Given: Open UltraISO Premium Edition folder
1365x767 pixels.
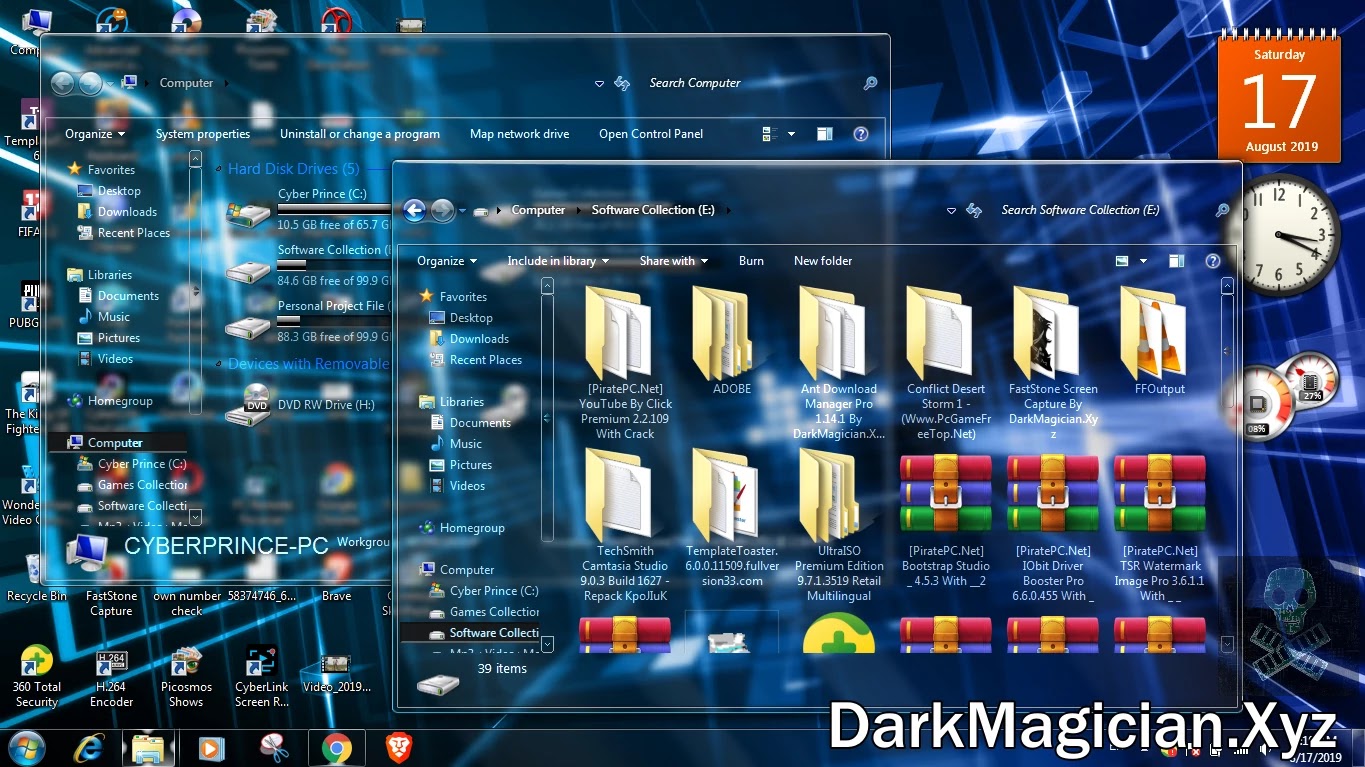Looking at the screenshot, I should click(838, 524).
